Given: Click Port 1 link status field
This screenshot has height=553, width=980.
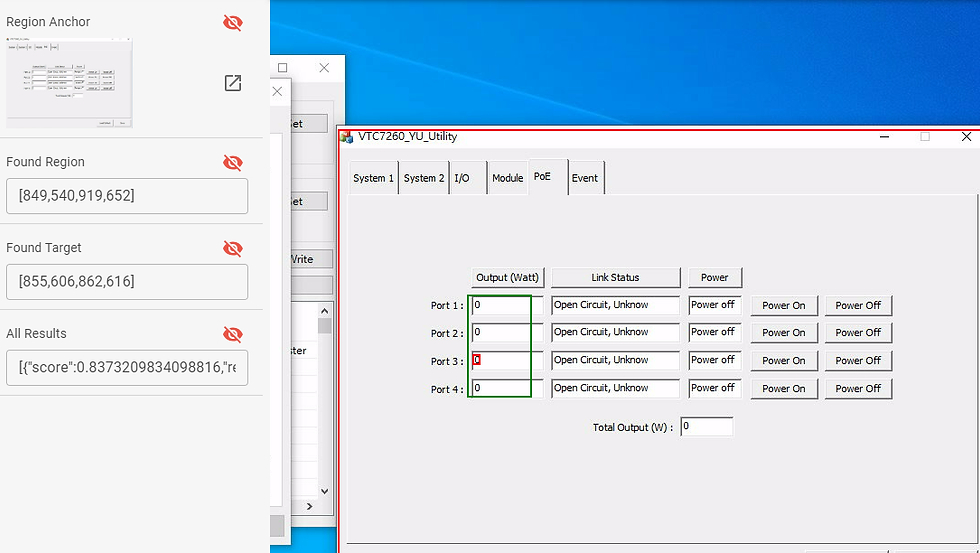Looking at the screenshot, I should pyautogui.click(x=616, y=305).
